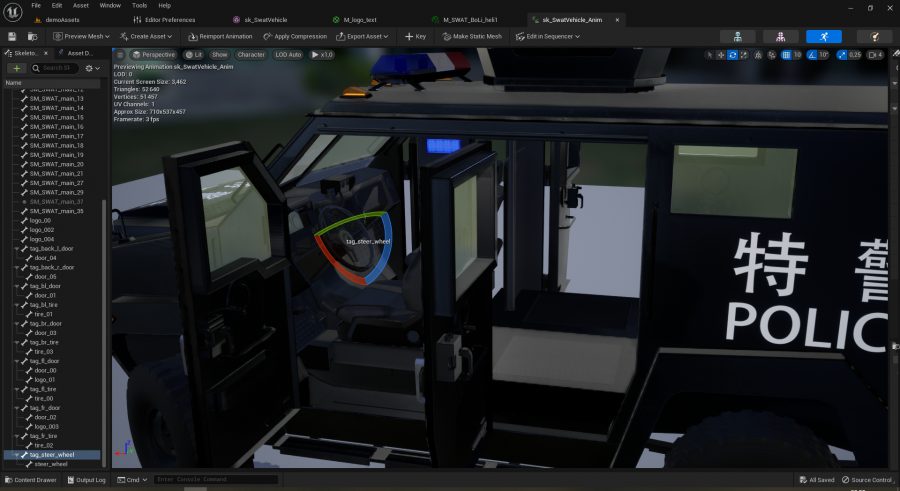Activate the Translate gizmo tool

tap(721, 55)
